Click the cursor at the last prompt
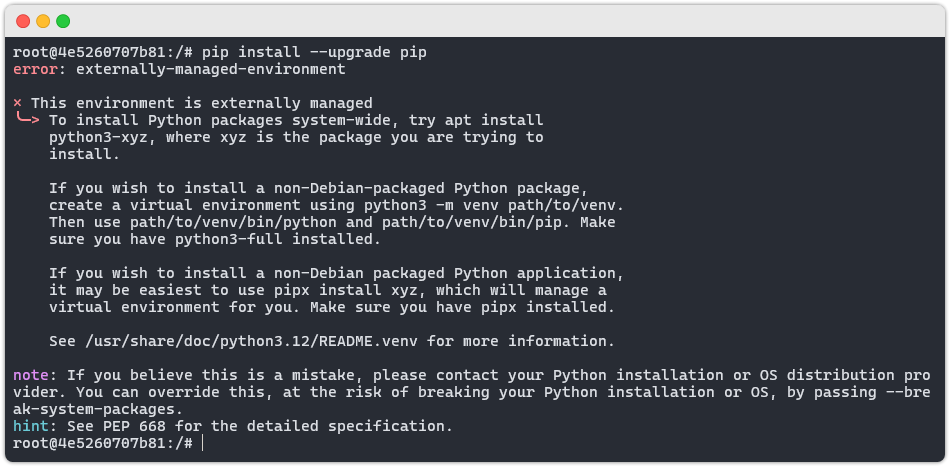This screenshot has width=950, height=467. pos(202,443)
